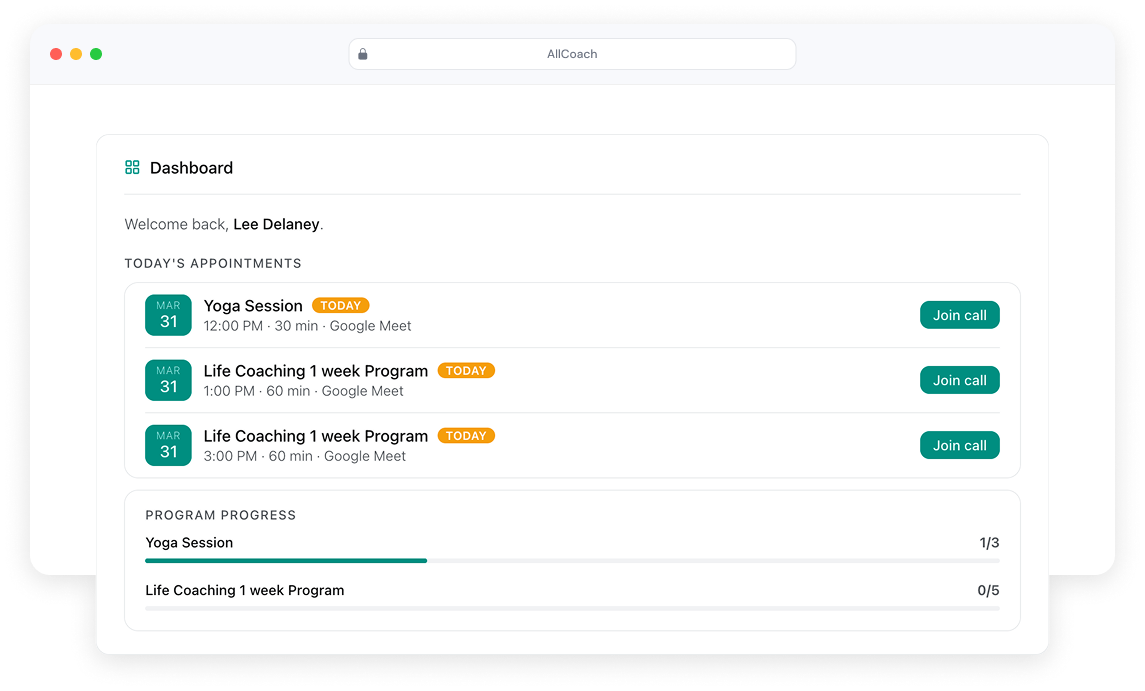Viewport: 1145px width, 691px height.
Task: Join the 3:00 PM Life Coaching call
Action: click(959, 445)
